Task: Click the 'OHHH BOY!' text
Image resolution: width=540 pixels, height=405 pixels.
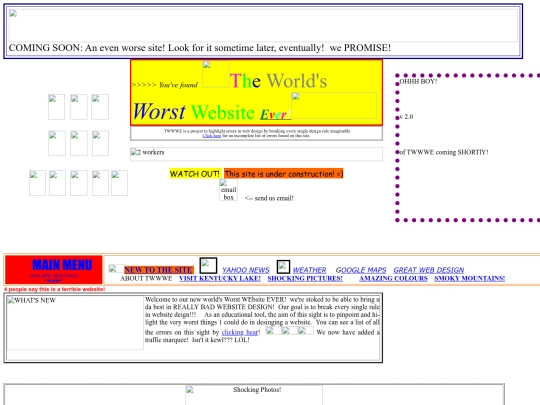Action: [x=418, y=81]
